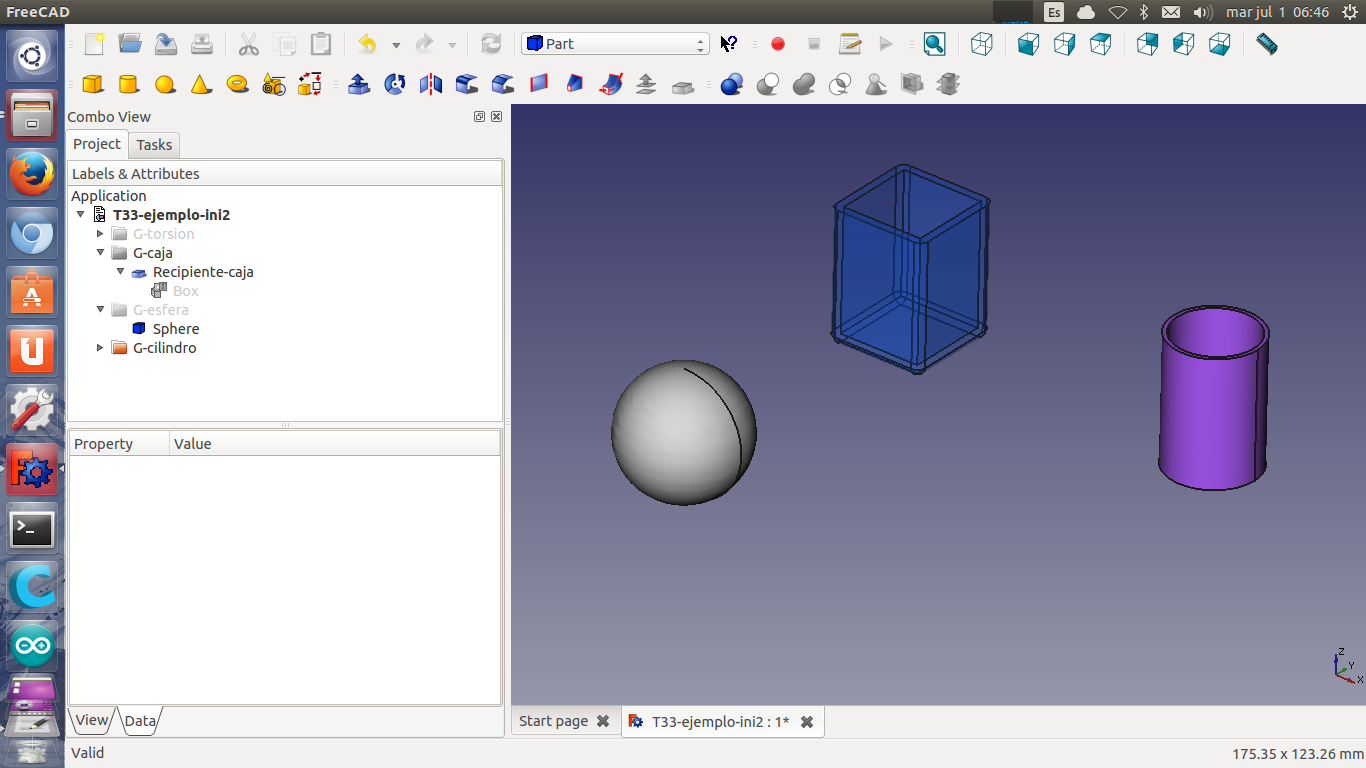Image resolution: width=1366 pixels, height=768 pixels.
Task: Open the Start page document tab
Action: coord(553,721)
